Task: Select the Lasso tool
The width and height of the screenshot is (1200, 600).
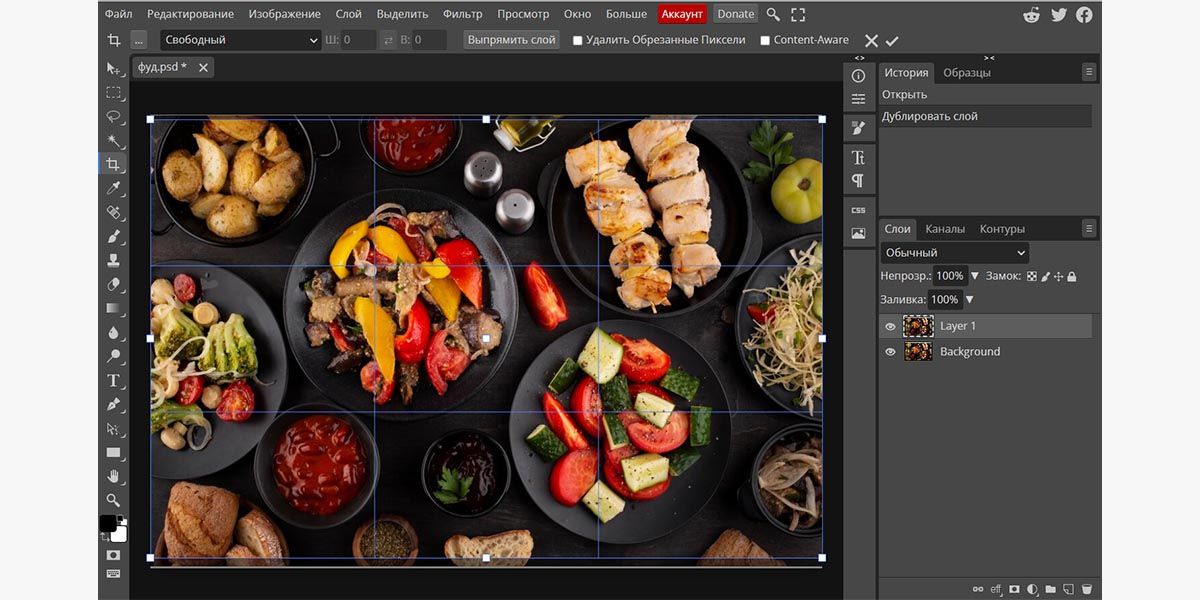Action: pyautogui.click(x=114, y=116)
